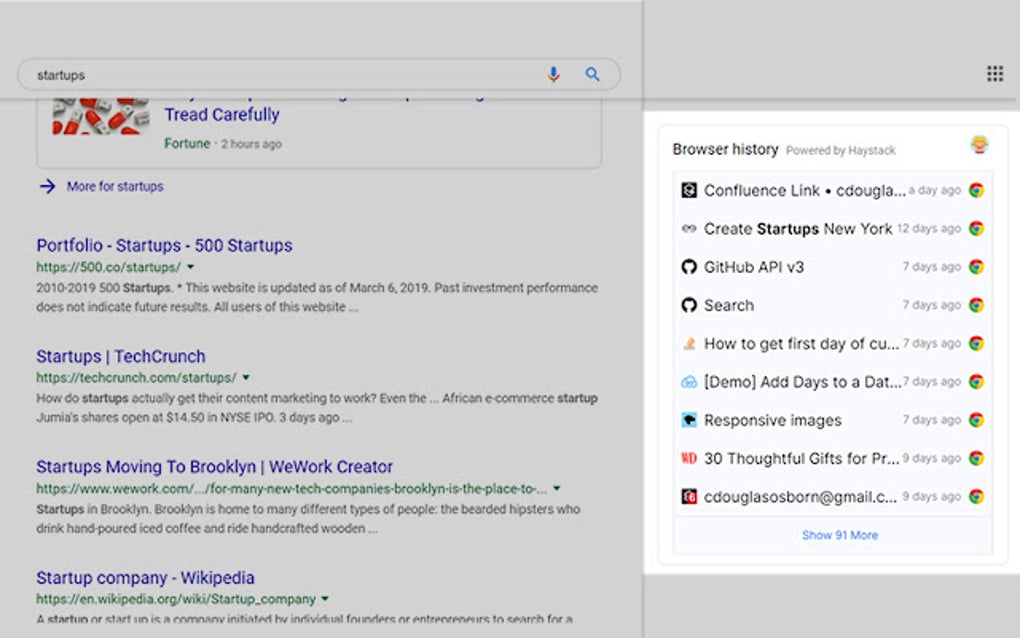
Task: Click the Fortune news article thumbnail
Action: 100,116
